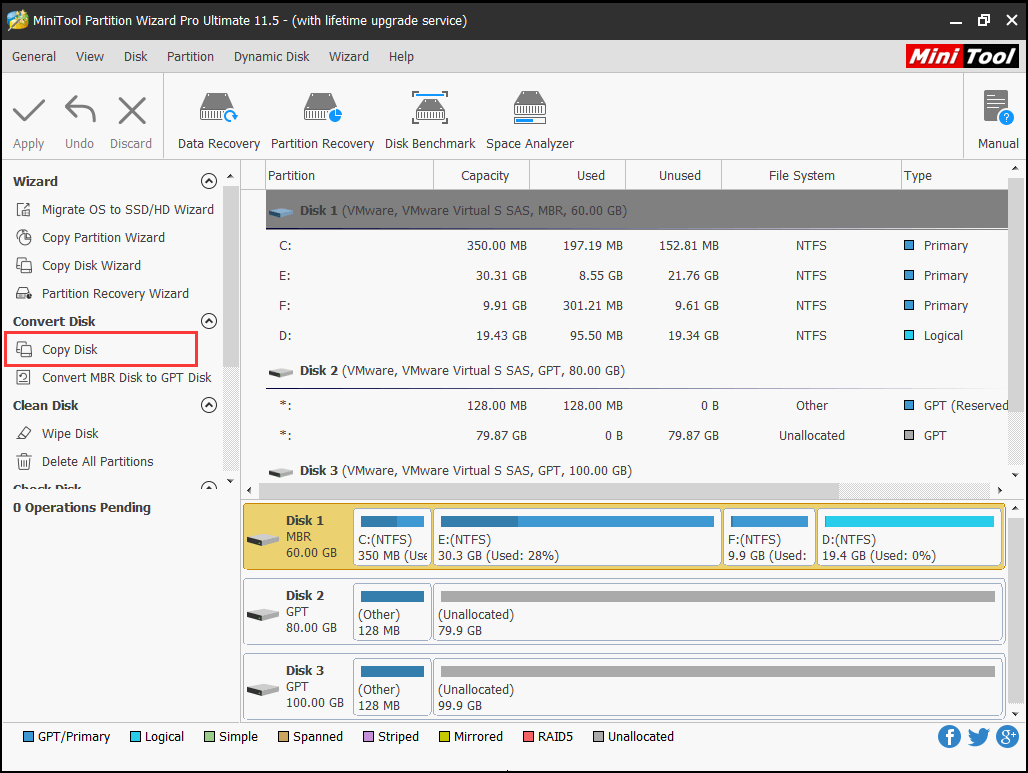This screenshot has width=1028, height=773.
Task: Select the E: partition row
Action: (637, 276)
